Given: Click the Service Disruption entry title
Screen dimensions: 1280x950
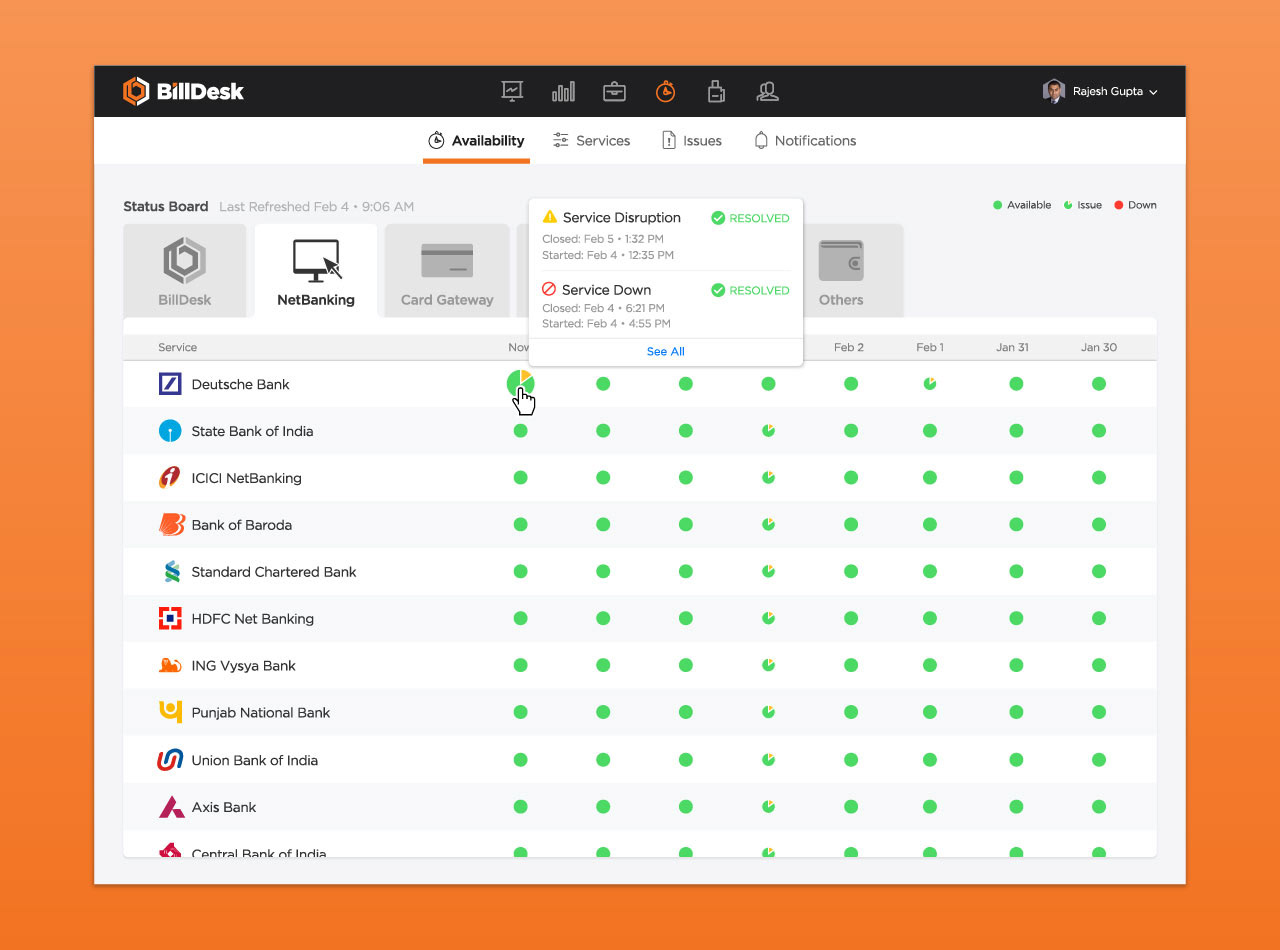Looking at the screenshot, I should pos(622,217).
